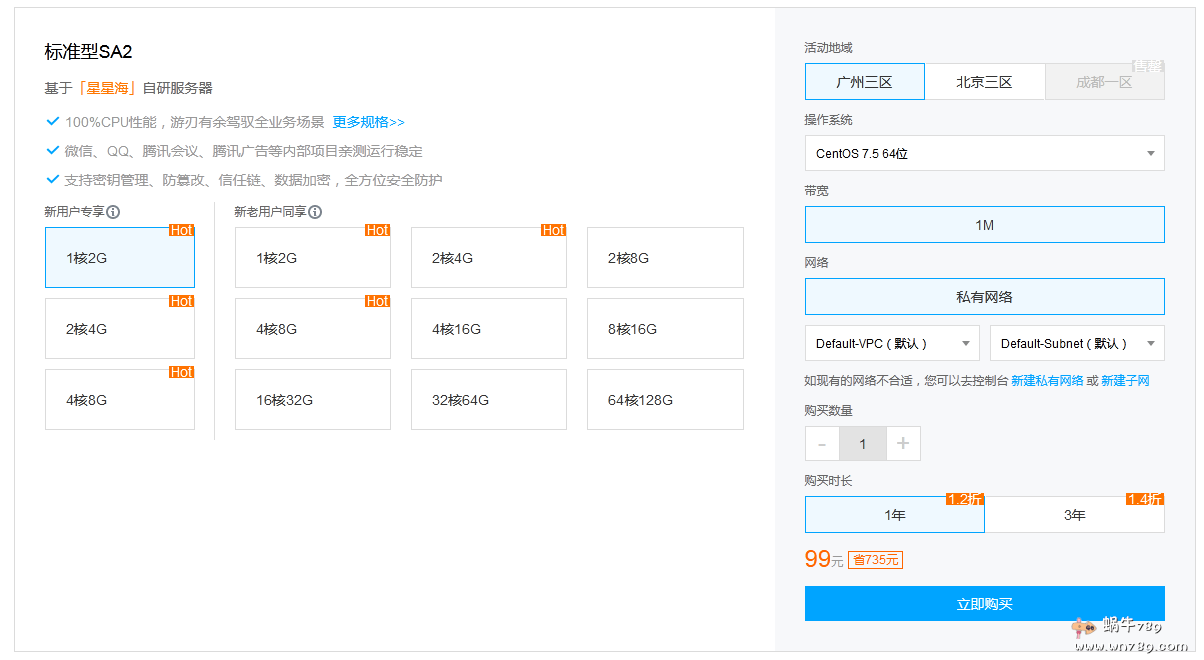Select 1年 purchase duration

pos(894,515)
